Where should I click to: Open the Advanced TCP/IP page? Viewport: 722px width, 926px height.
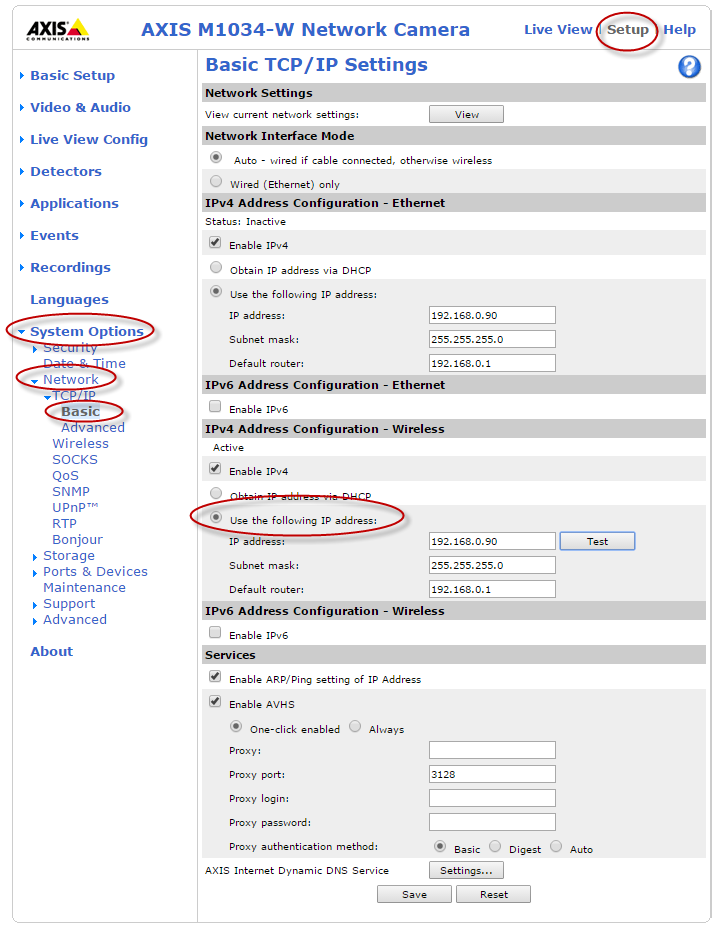tap(93, 427)
